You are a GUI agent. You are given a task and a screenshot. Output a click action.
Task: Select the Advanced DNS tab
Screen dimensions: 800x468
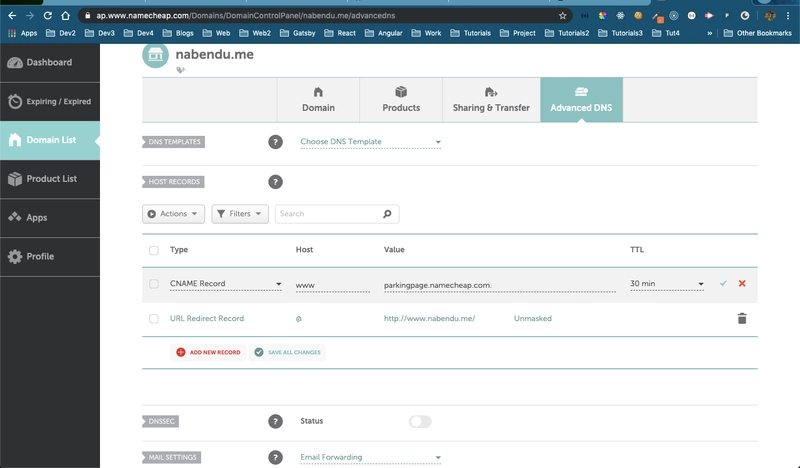point(581,100)
